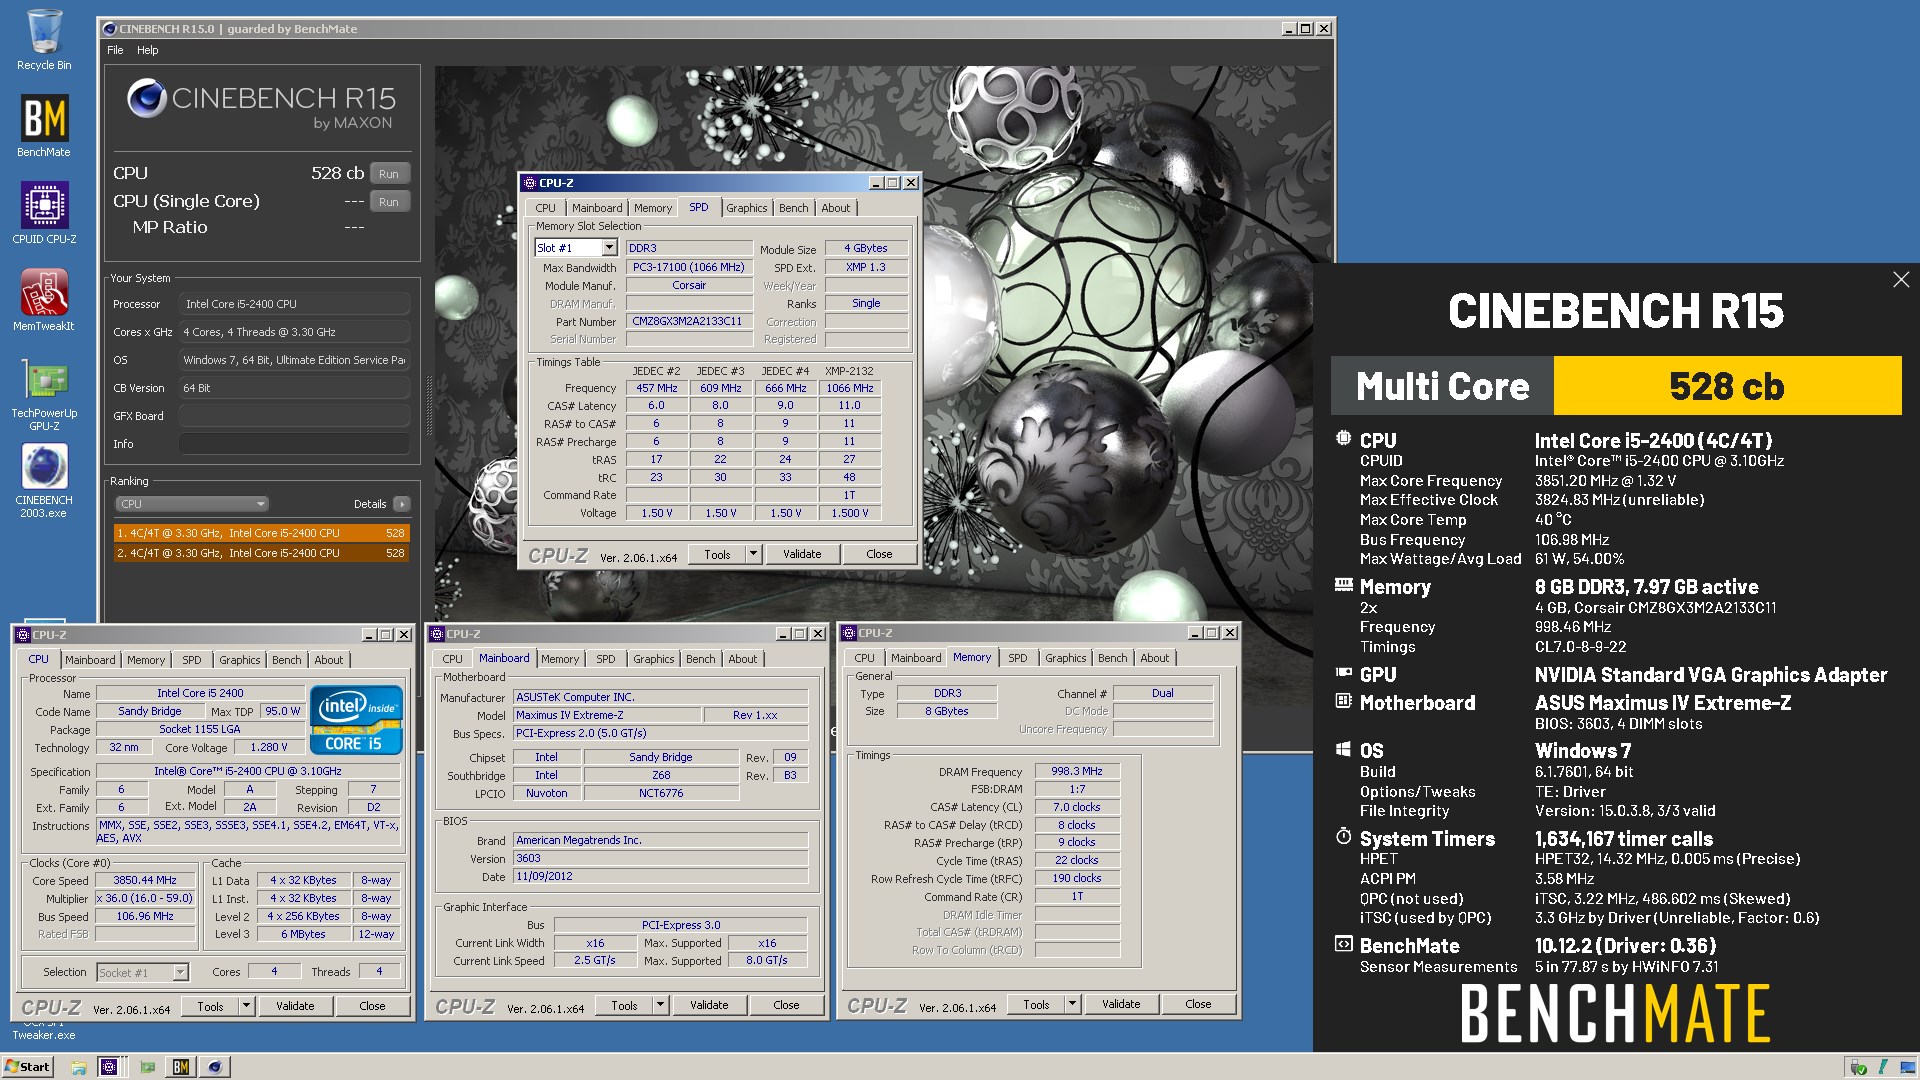Click the Processor field 'Intel Core i5-2400 CPU'
This screenshot has width=1920, height=1080.
point(294,304)
